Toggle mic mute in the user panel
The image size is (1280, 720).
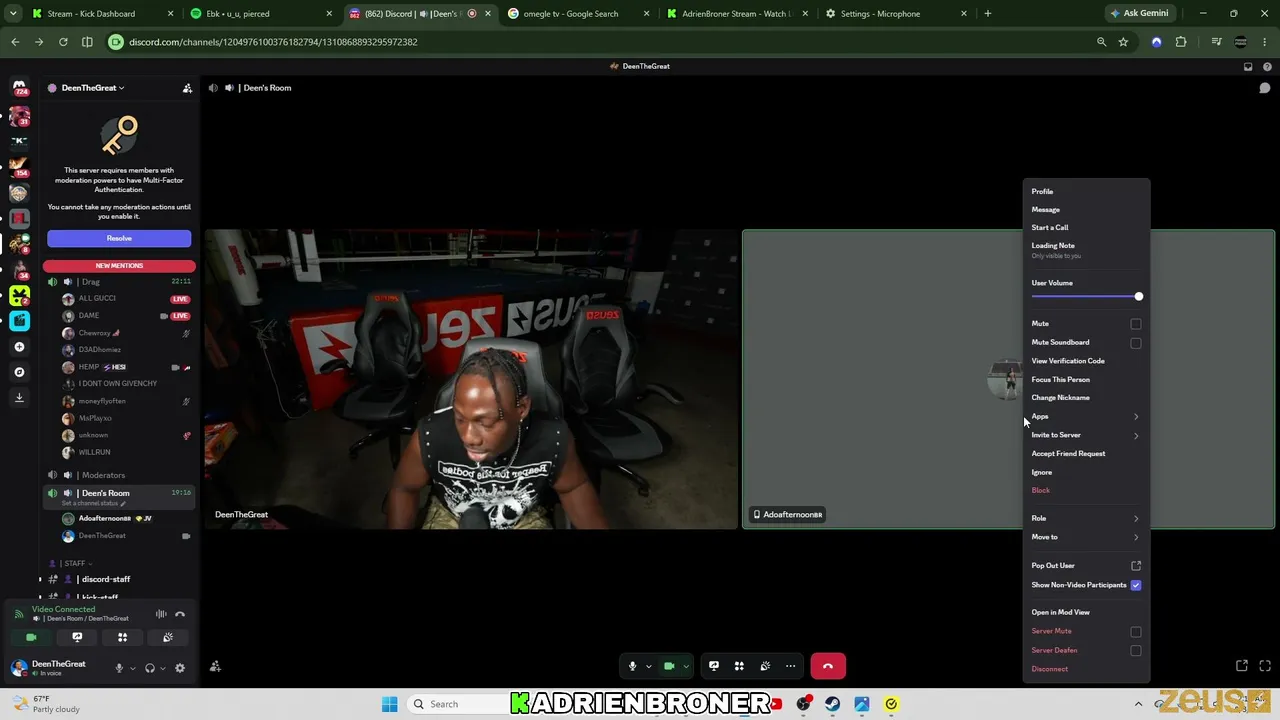pos(119,668)
